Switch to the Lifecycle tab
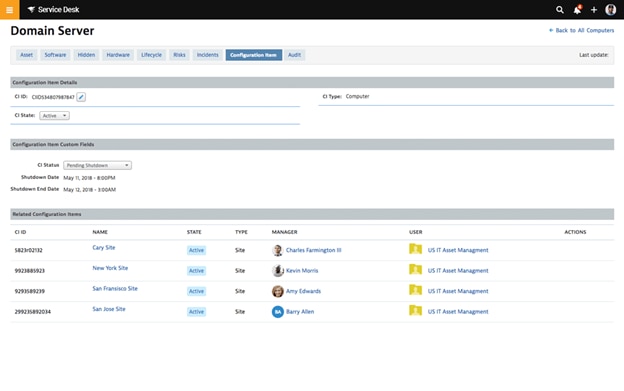624x391 pixels. [151, 55]
